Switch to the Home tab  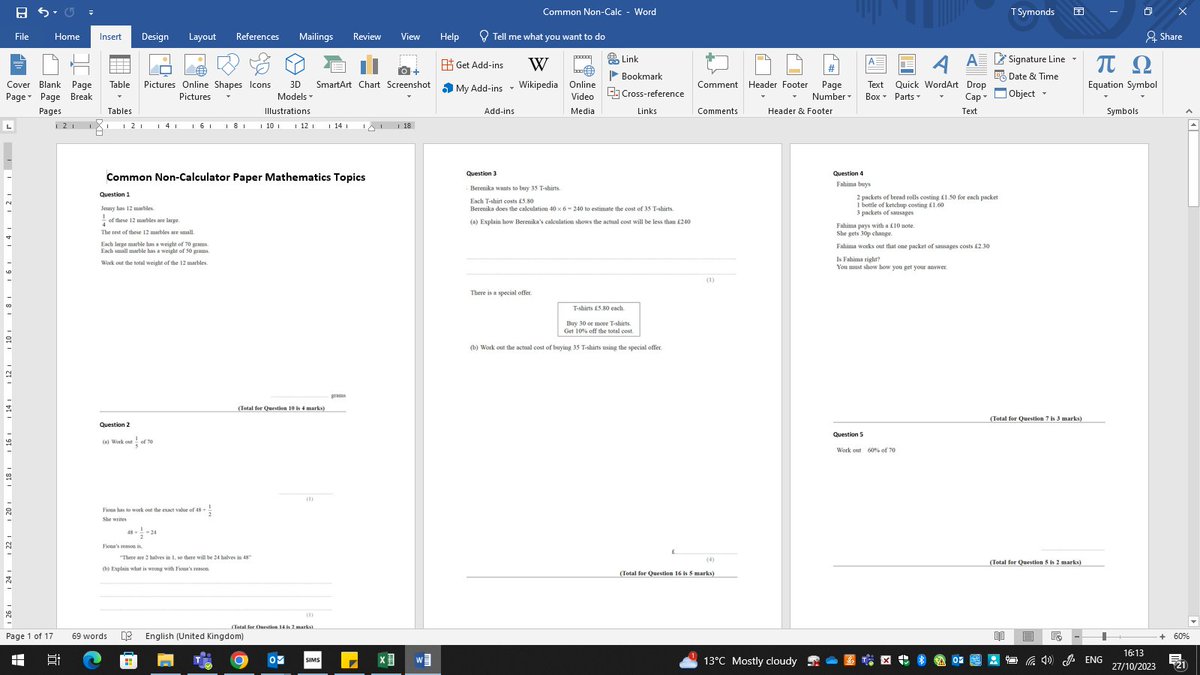[x=67, y=37]
